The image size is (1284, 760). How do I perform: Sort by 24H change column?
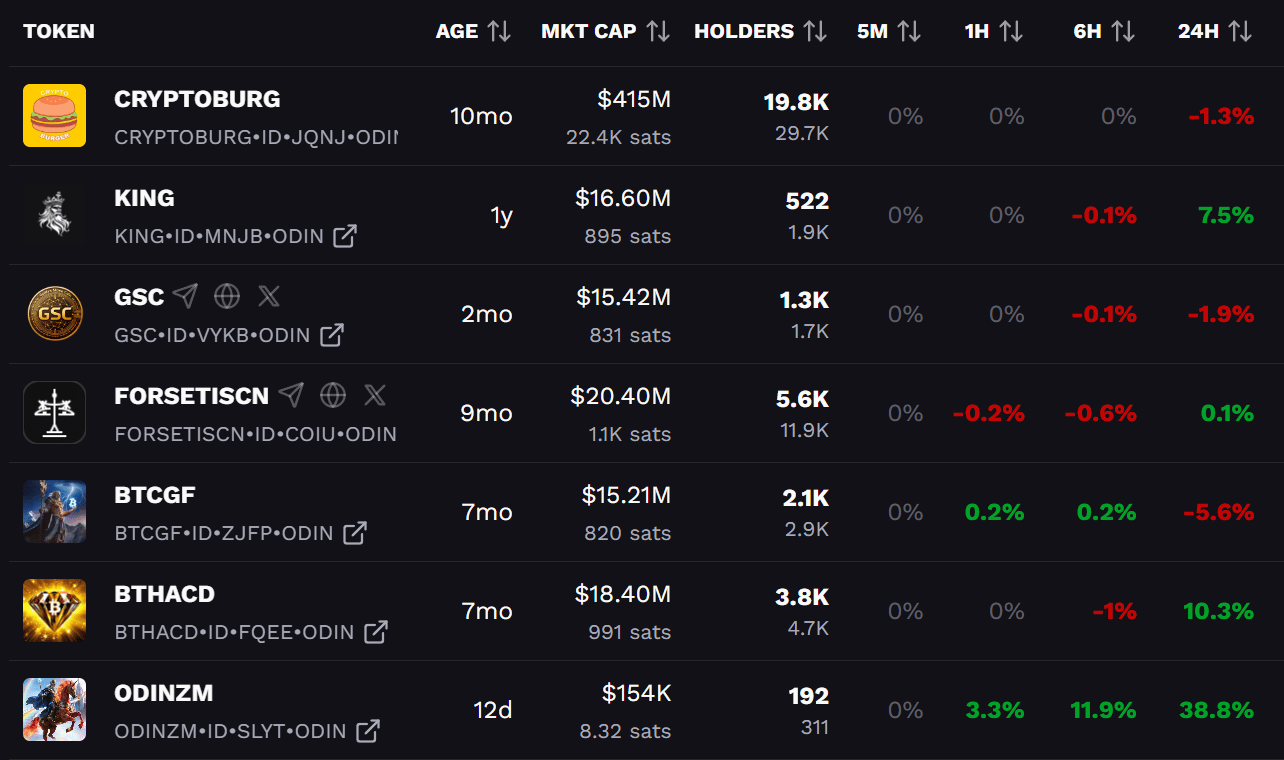pos(1240,32)
